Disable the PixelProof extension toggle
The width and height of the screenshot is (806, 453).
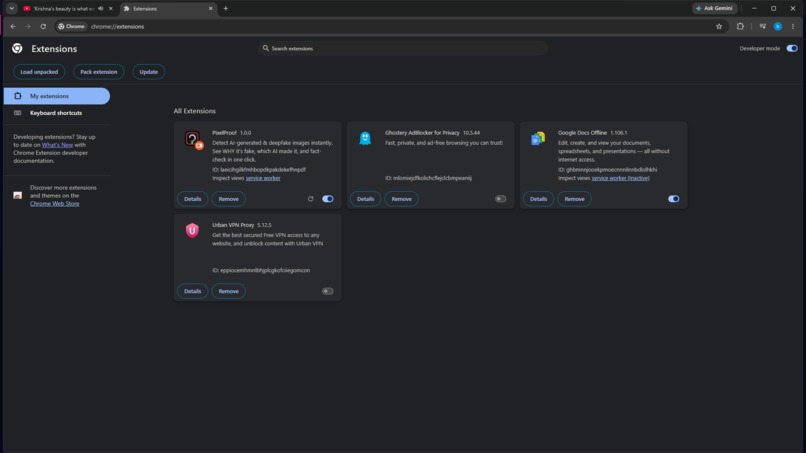click(327, 199)
